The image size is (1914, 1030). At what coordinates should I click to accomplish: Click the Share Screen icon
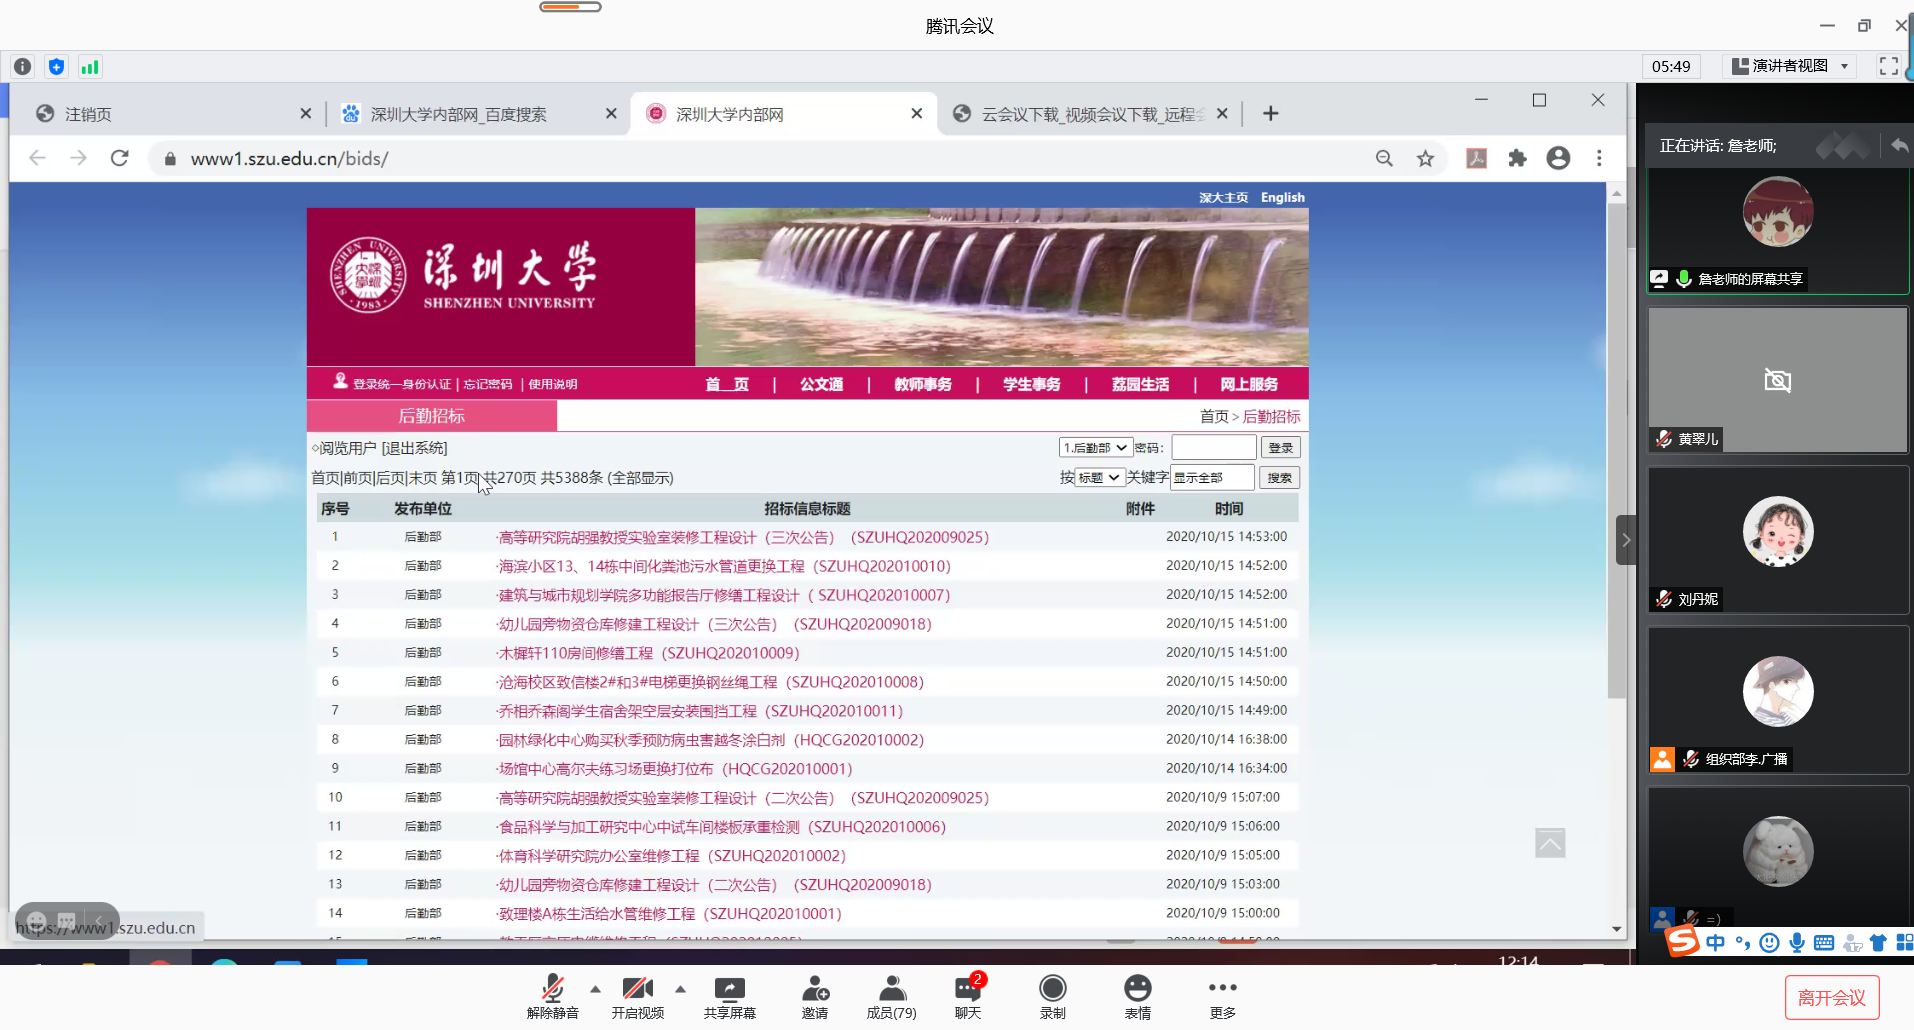(729, 990)
